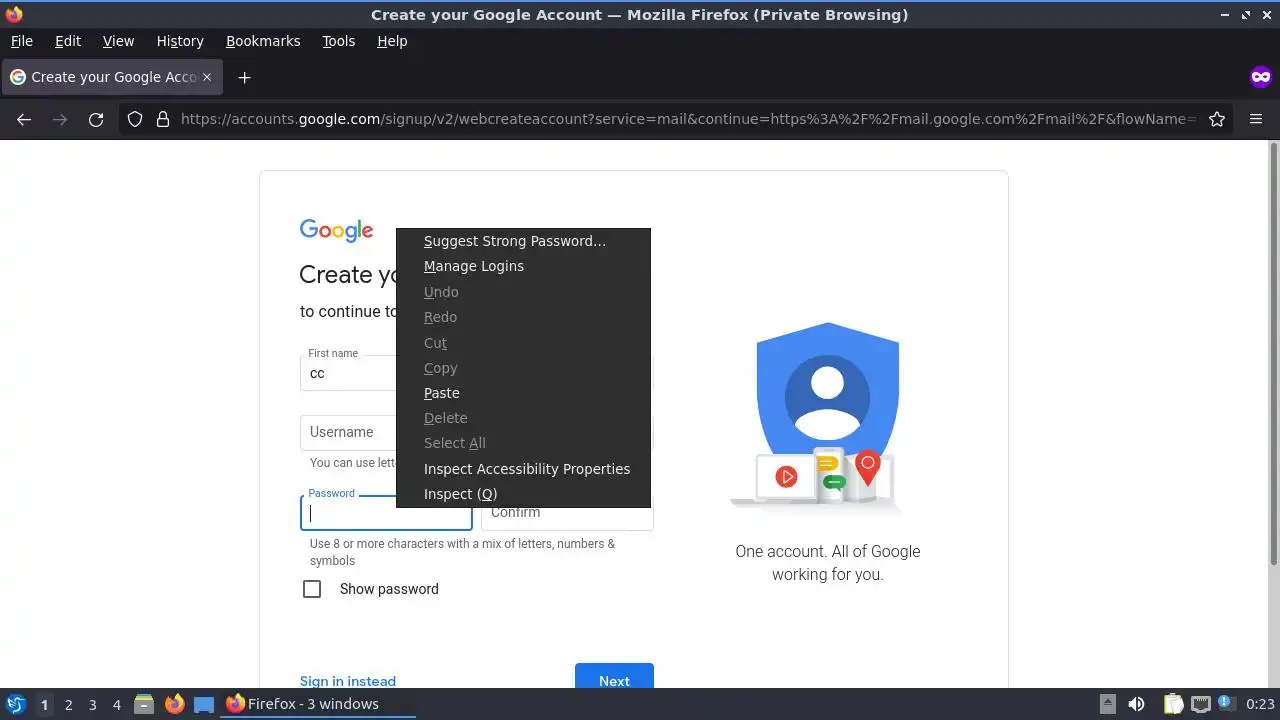The width and height of the screenshot is (1280, 720).
Task: Open the Bookmarks menu
Action: pos(263,41)
